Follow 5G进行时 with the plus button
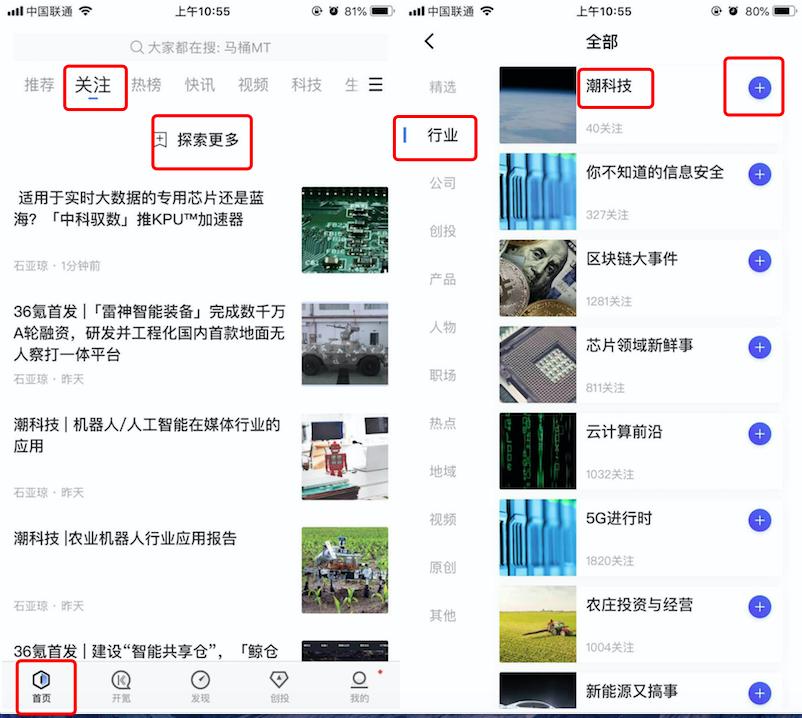Screen dimensions: 802x718 (x=760, y=521)
